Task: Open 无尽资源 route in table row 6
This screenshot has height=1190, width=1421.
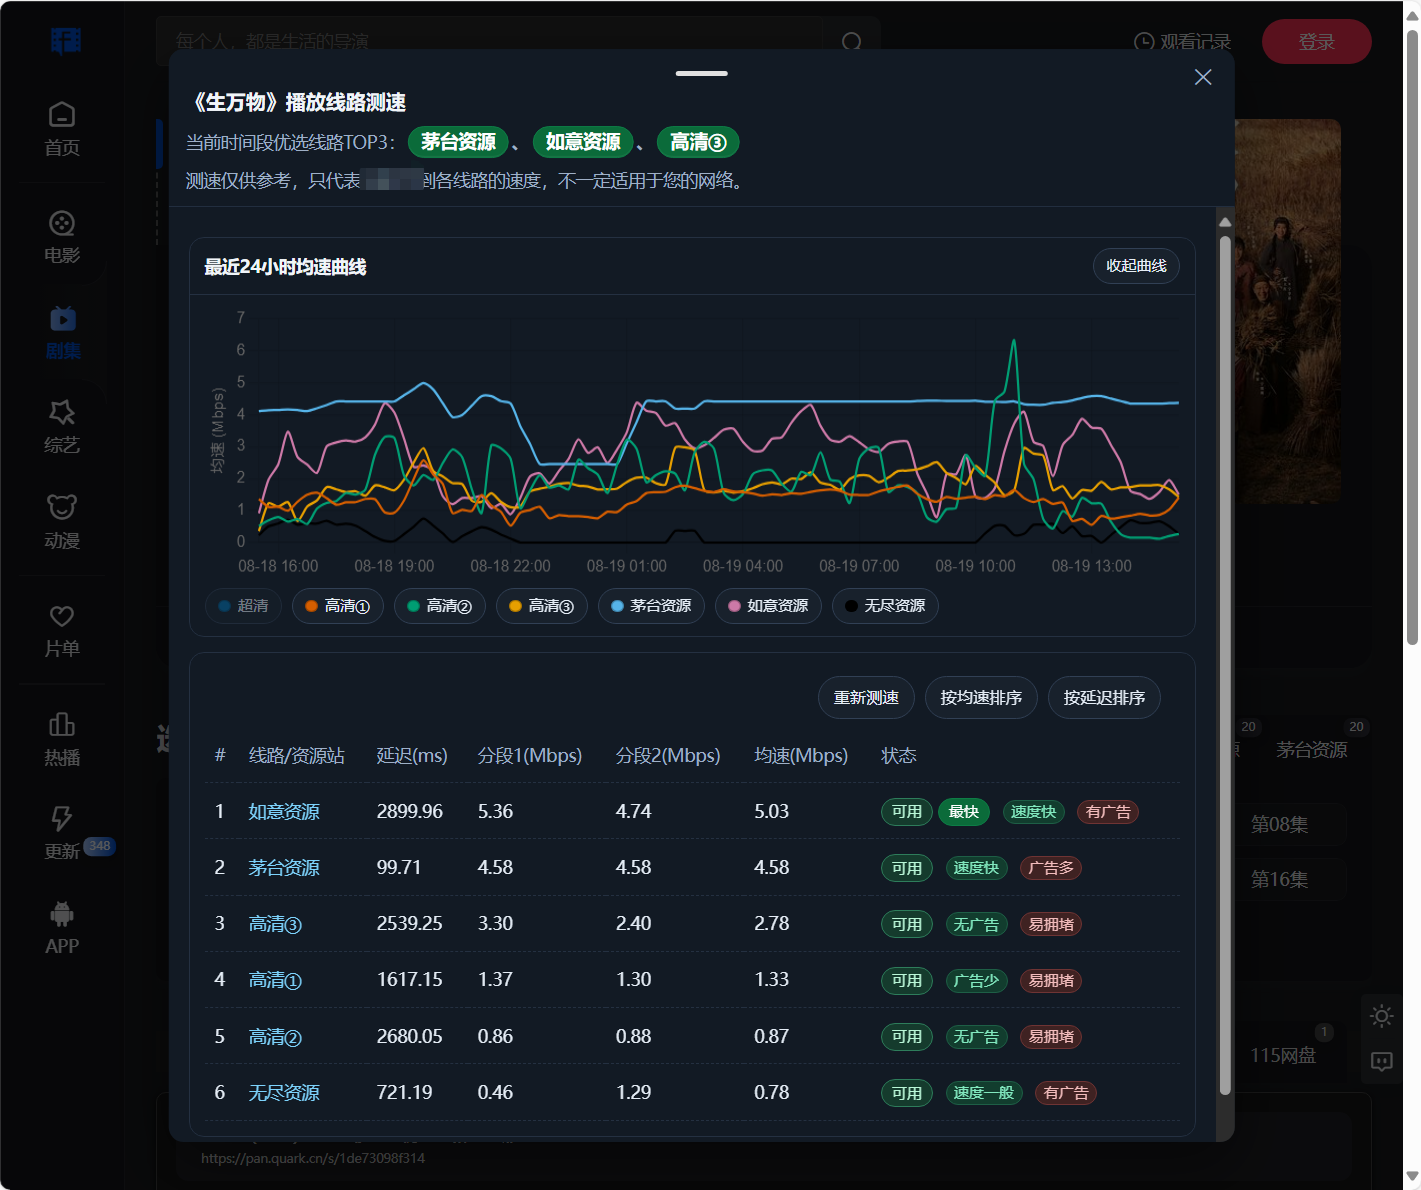Action: 284,1093
